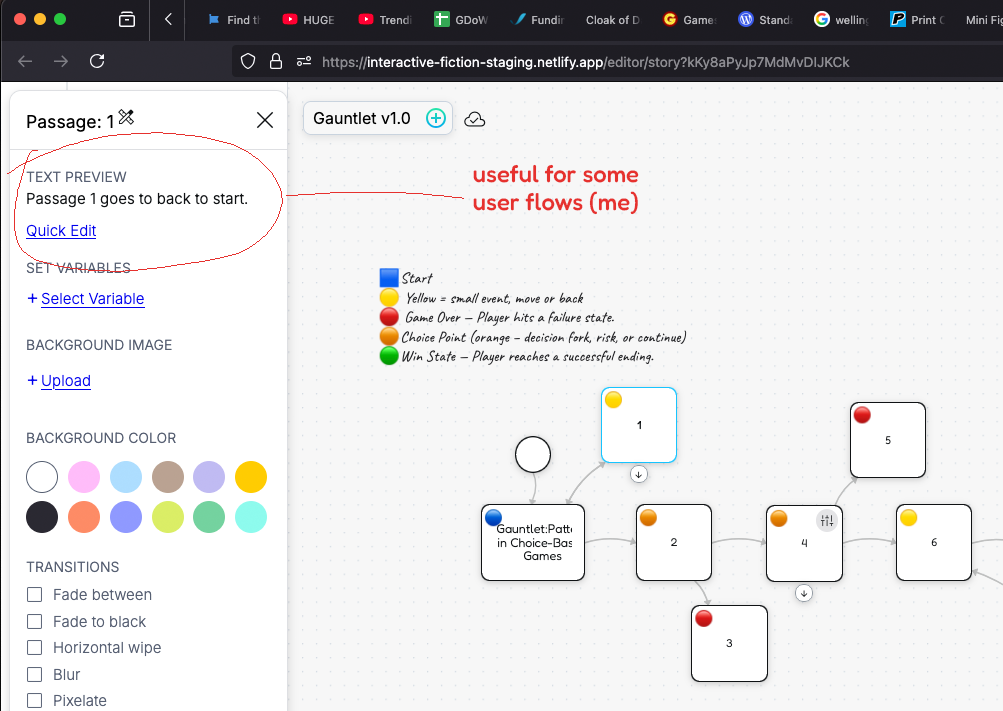The height and width of the screenshot is (711, 1003).
Task: Choose the black background color swatch
Action: (42, 517)
